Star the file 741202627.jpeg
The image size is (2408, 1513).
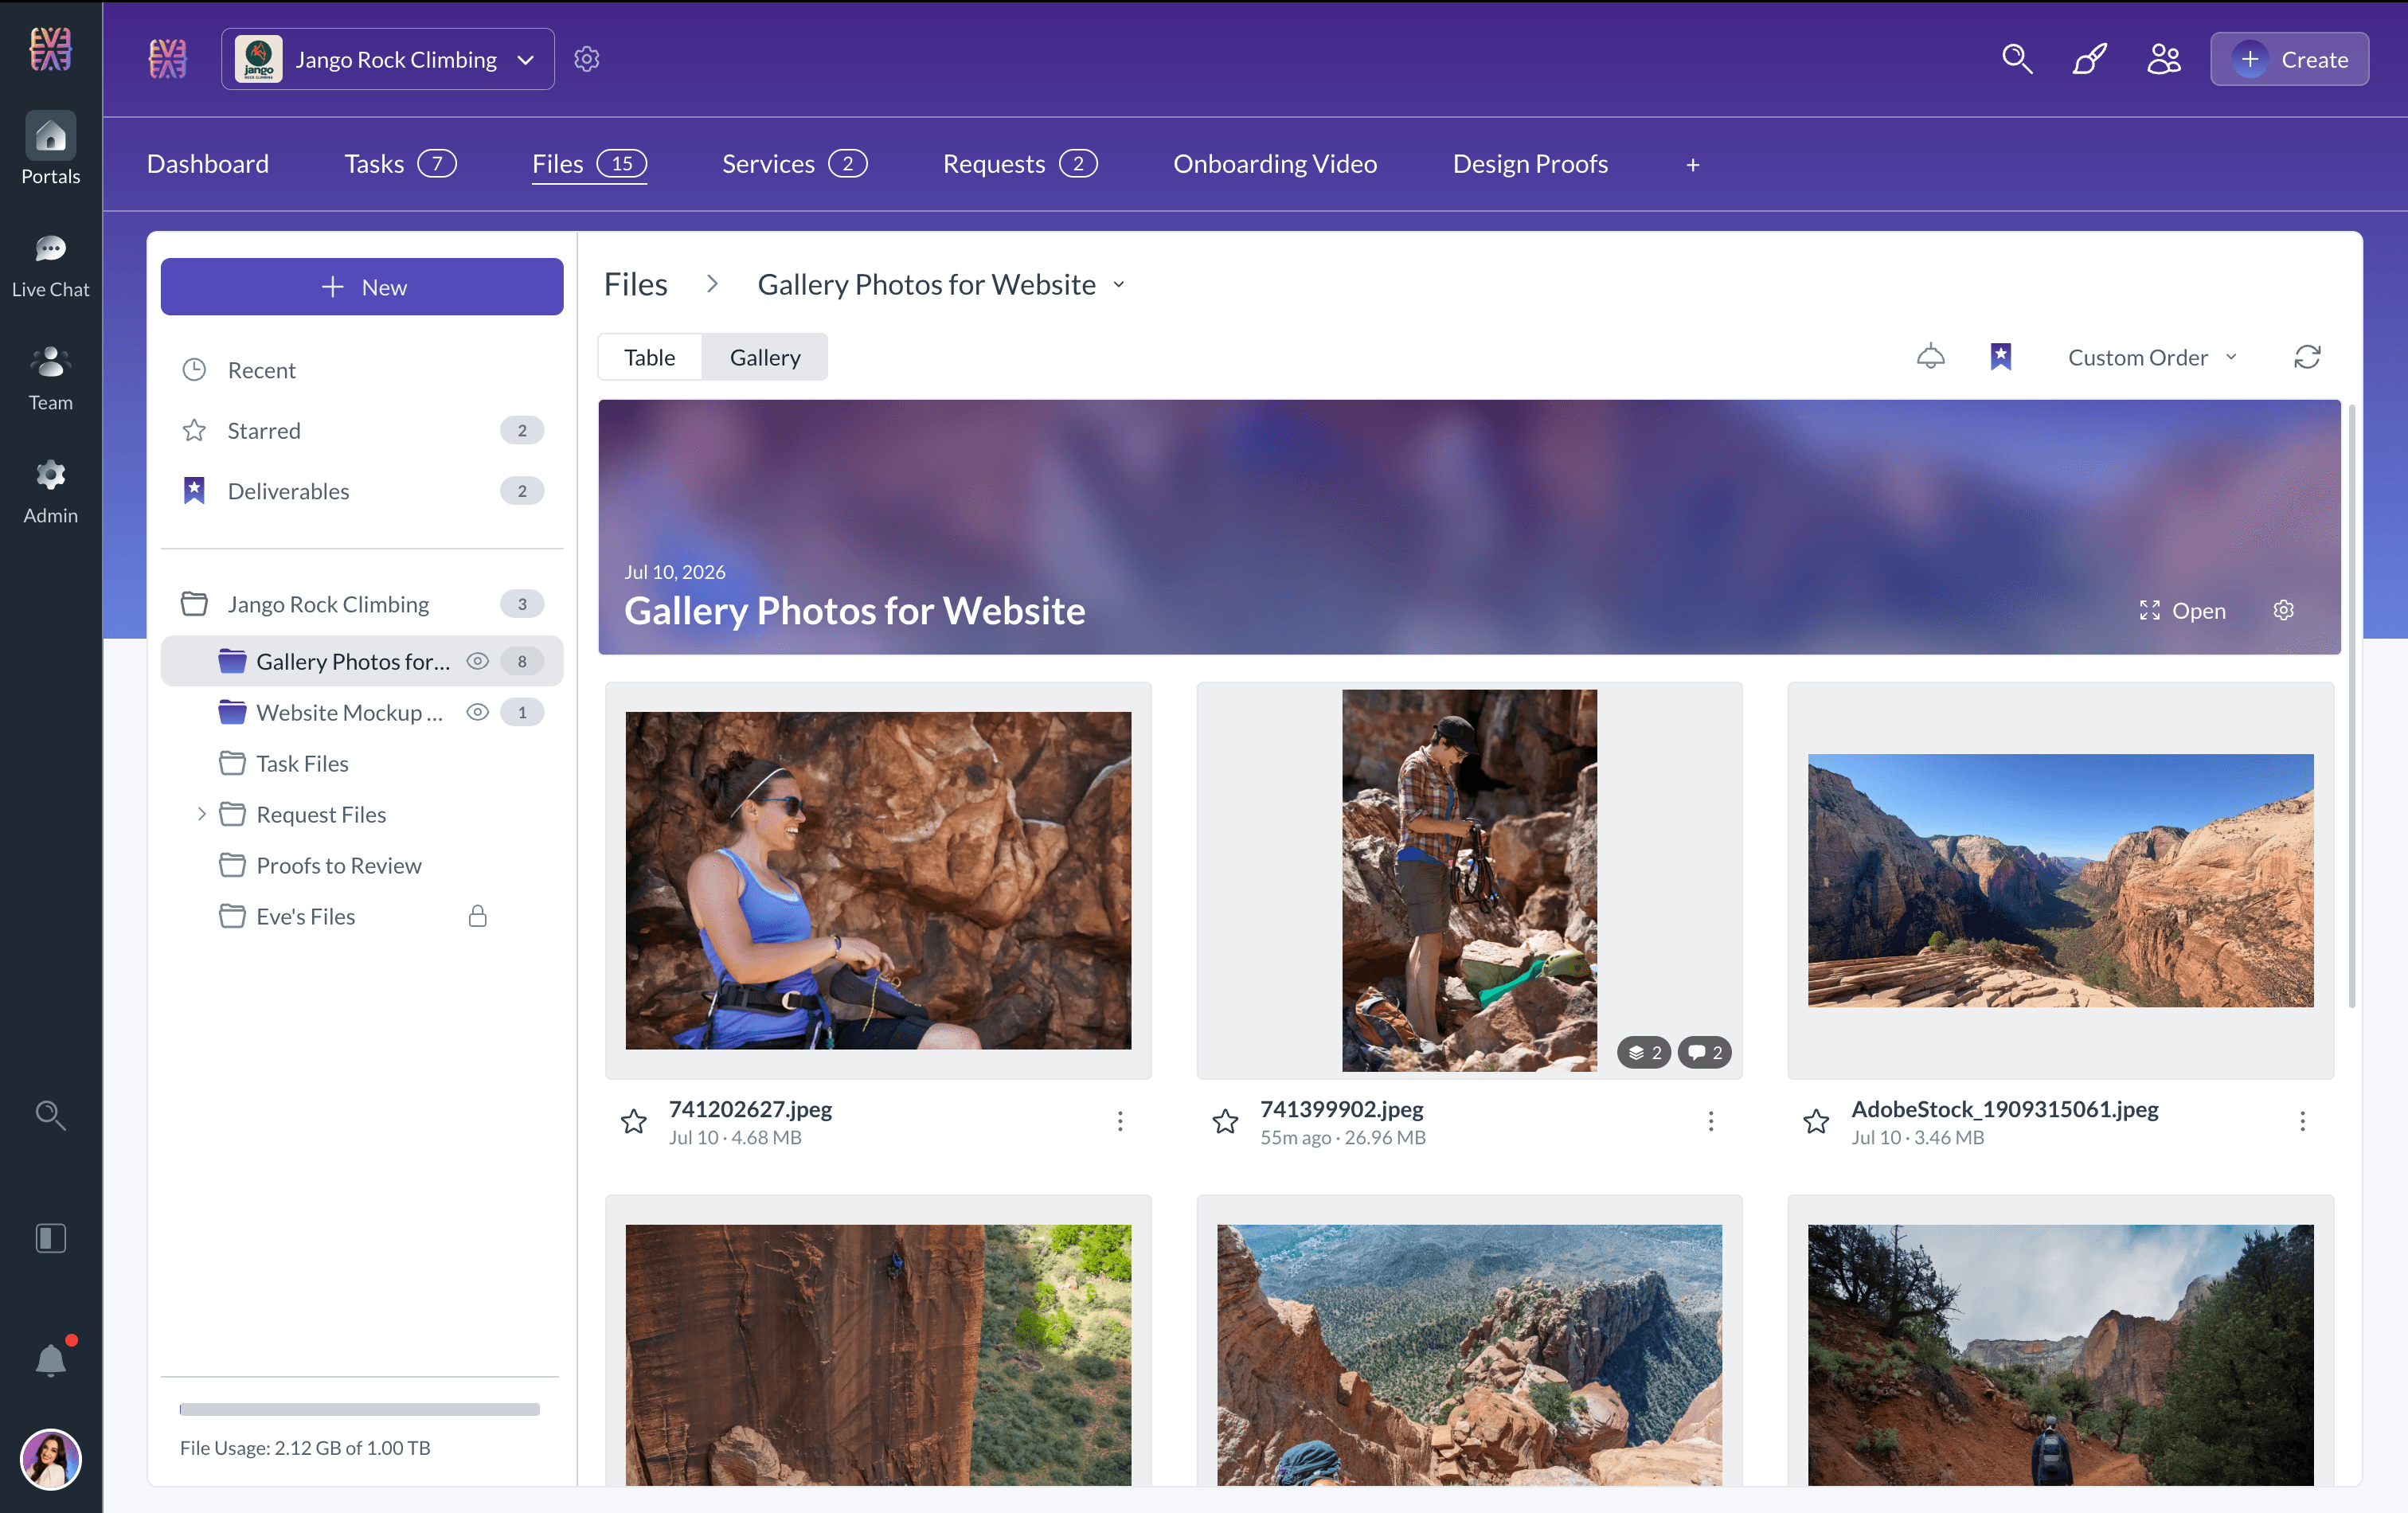coord(634,1121)
